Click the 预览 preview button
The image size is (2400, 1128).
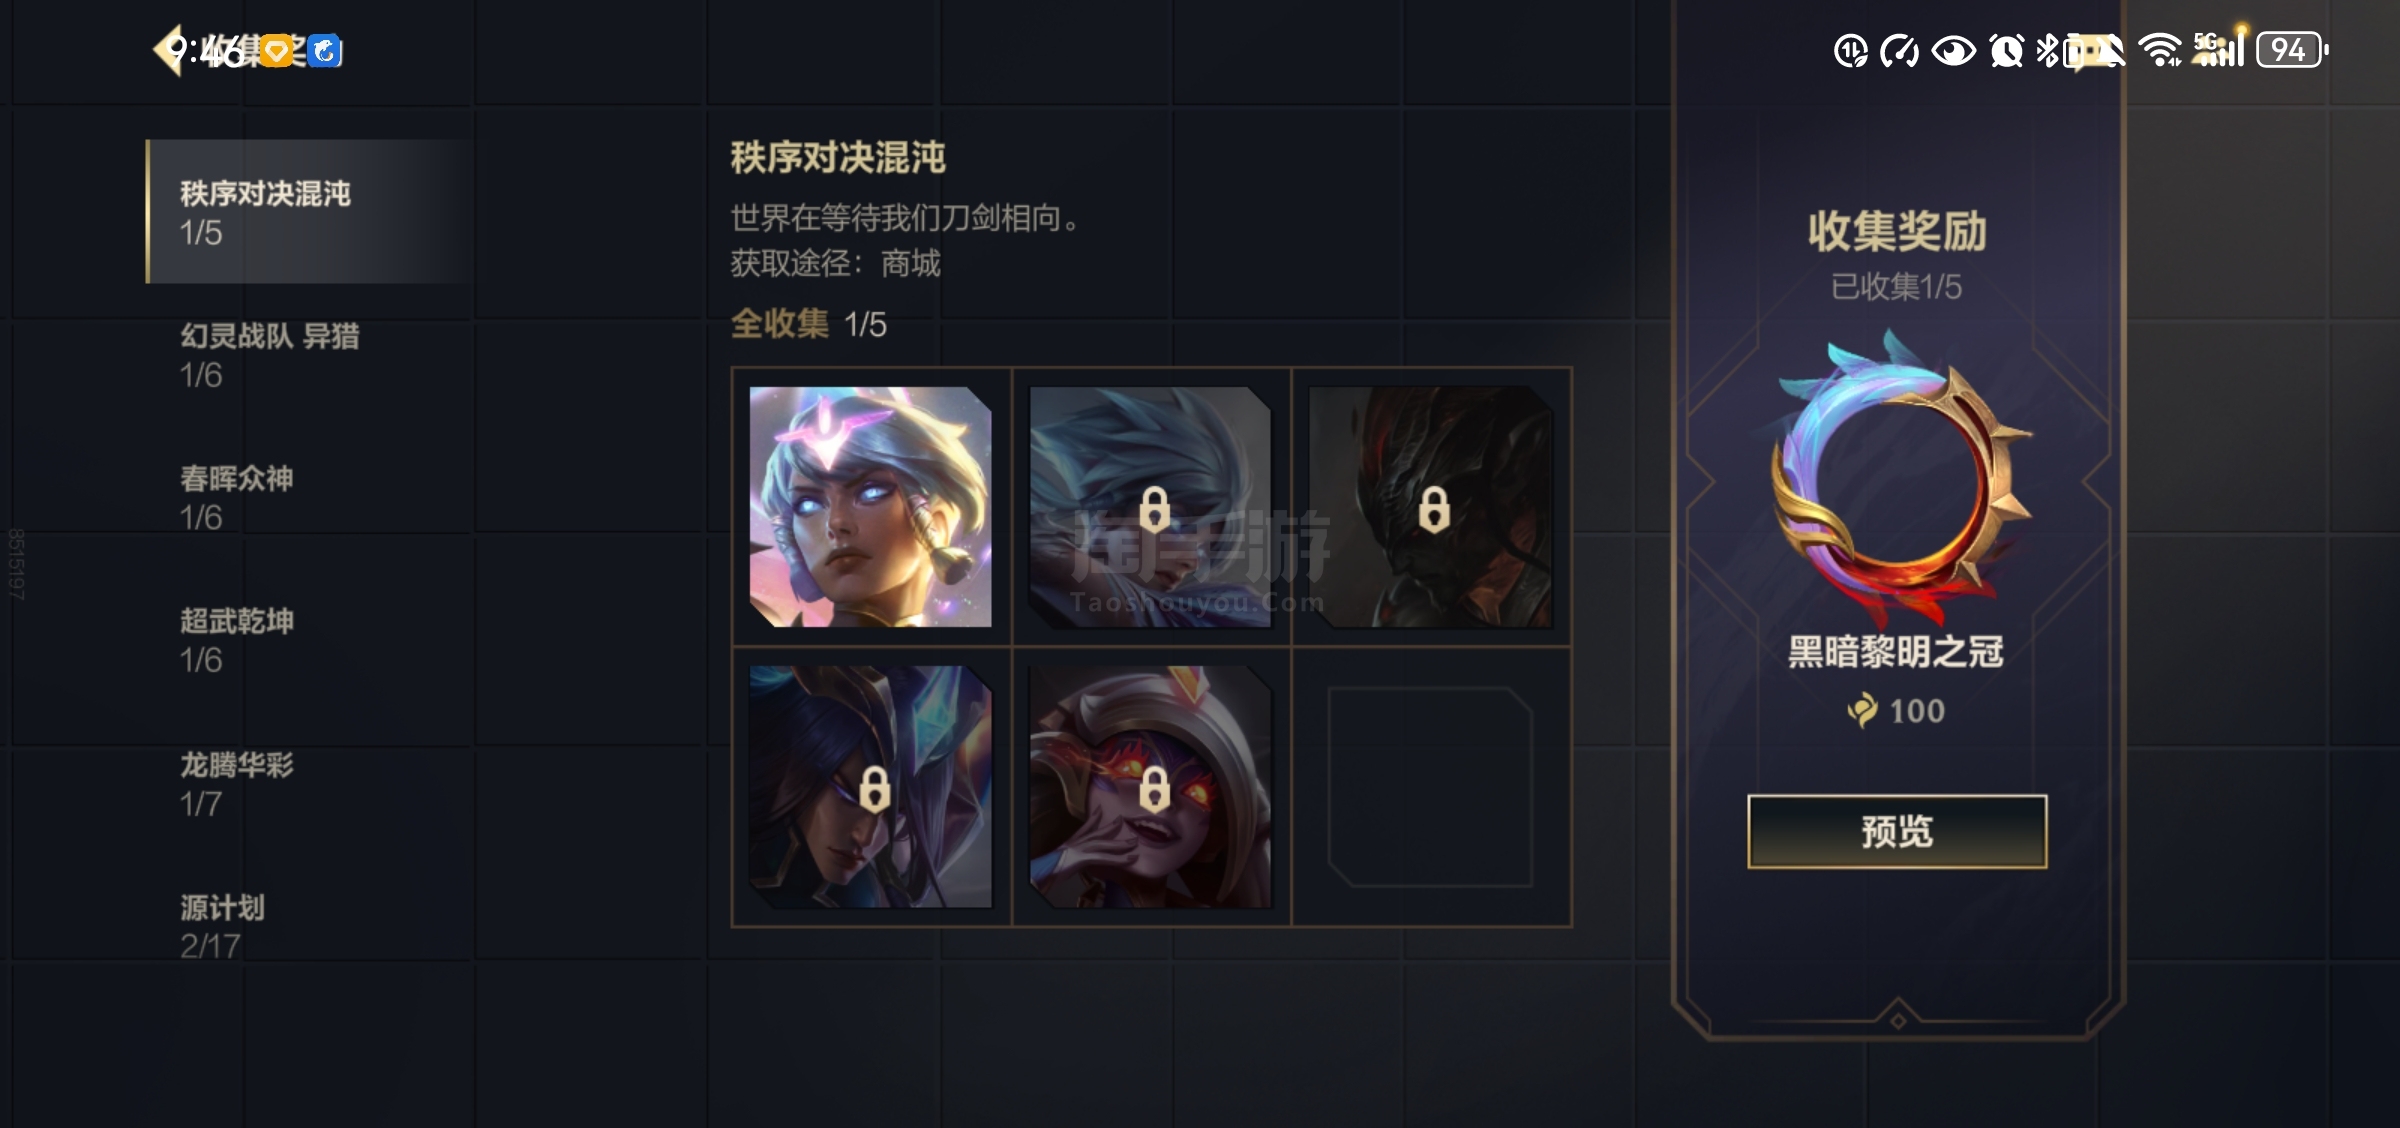[x=1897, y=832]
